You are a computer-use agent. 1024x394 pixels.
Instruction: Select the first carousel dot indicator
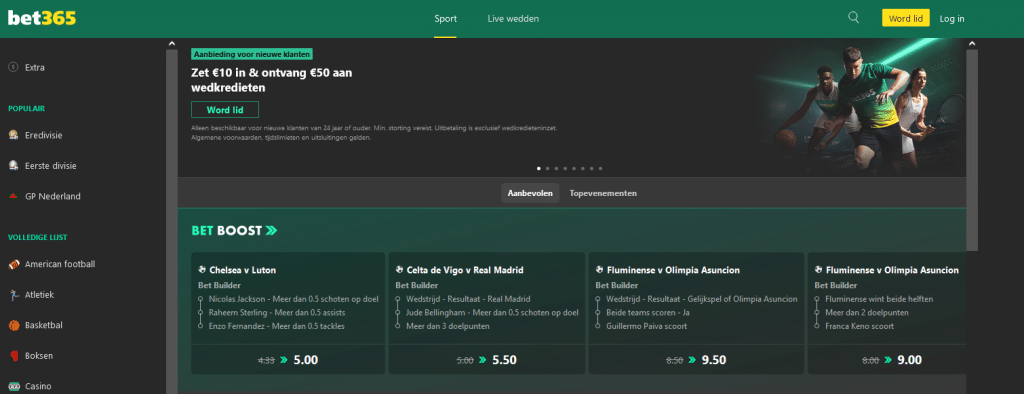[539, 169]
